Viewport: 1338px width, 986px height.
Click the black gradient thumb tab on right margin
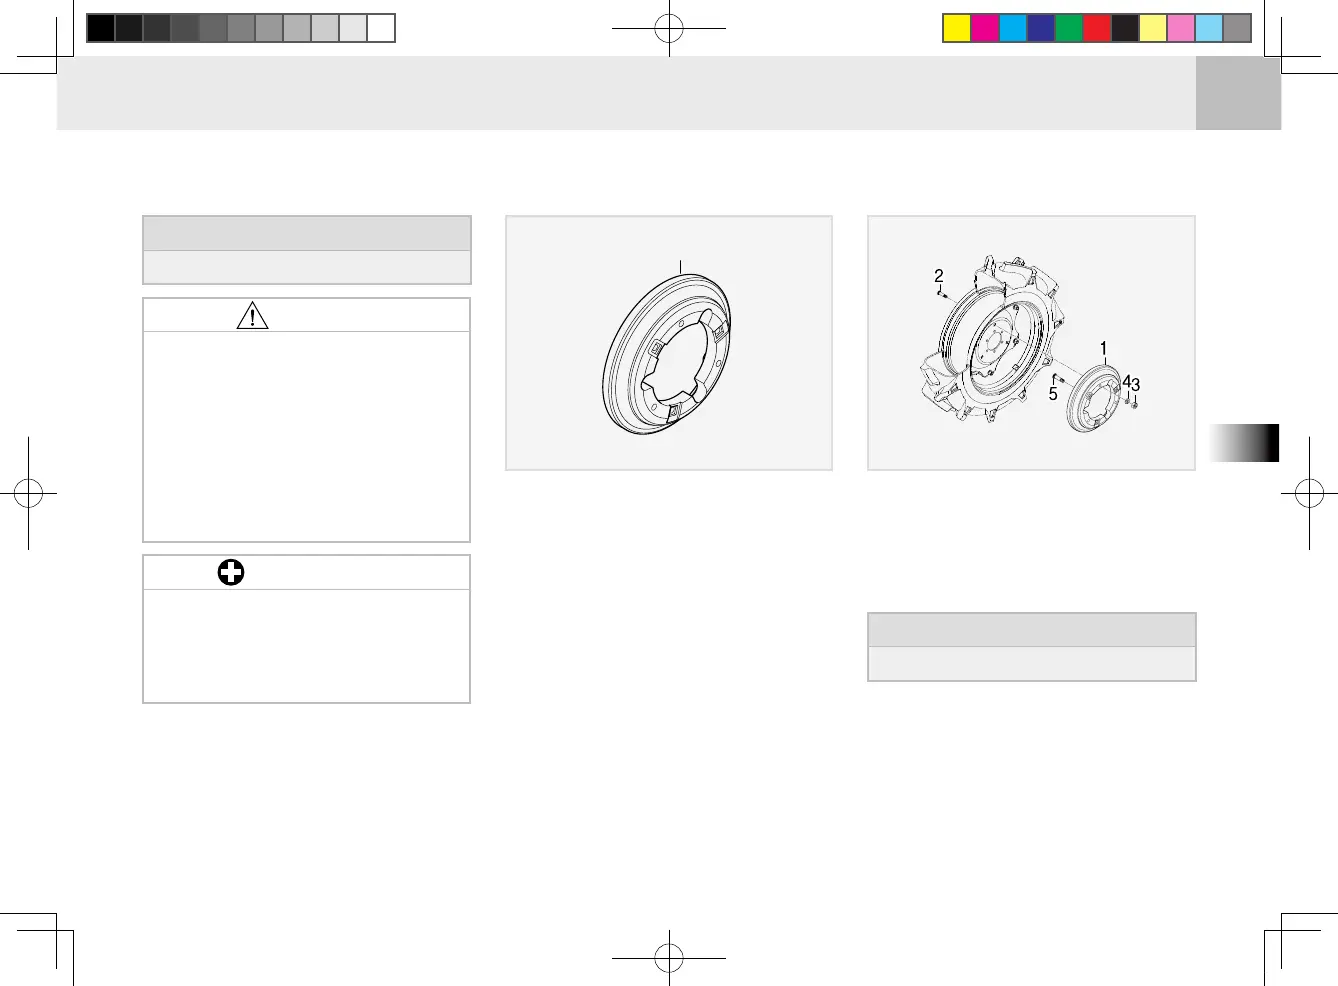coord(1244,443)
